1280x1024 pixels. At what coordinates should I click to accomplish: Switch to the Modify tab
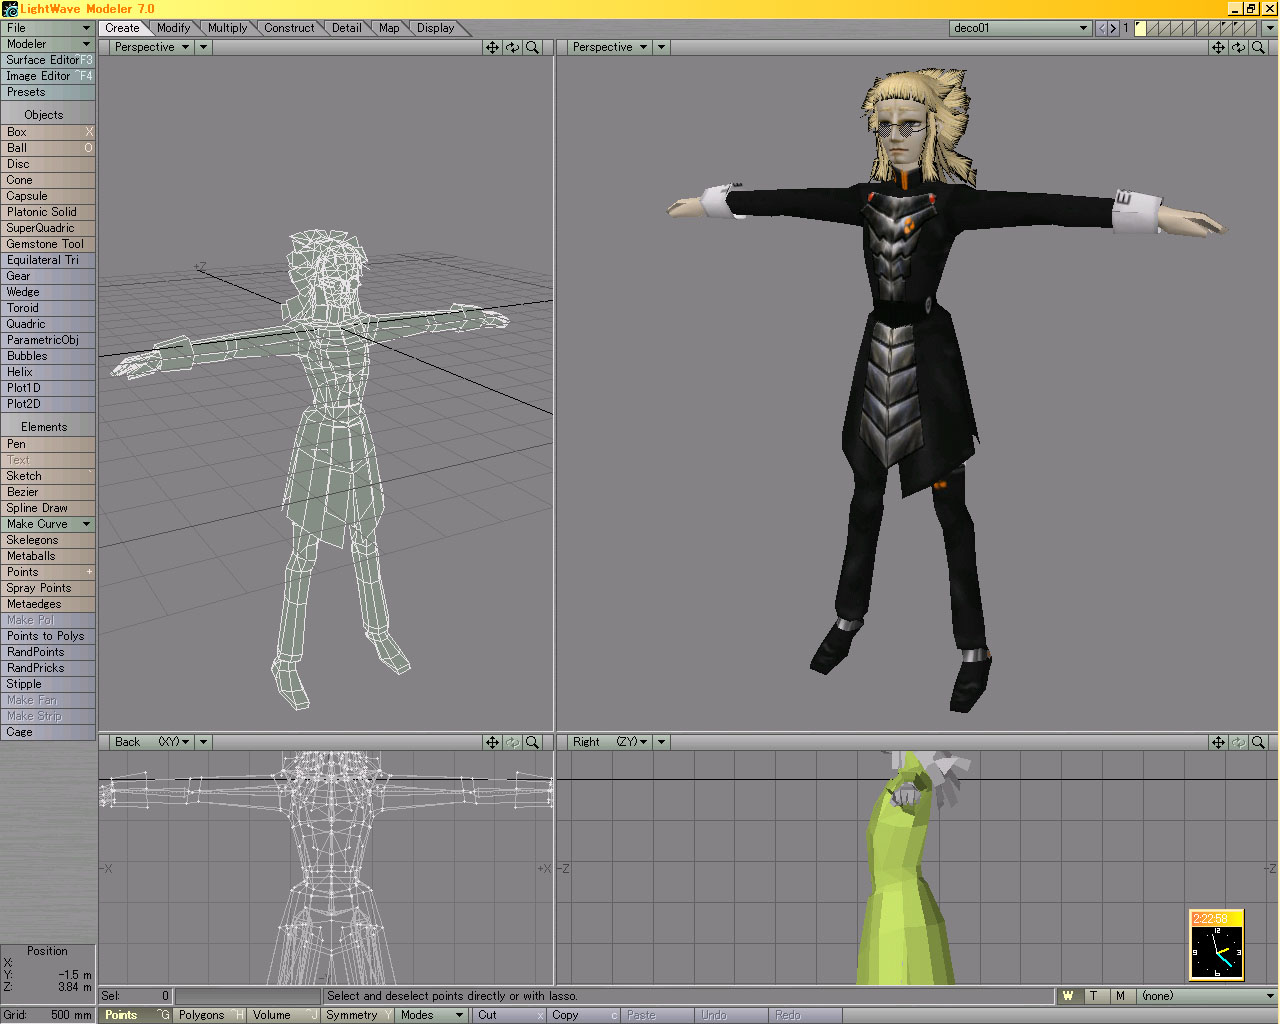pyautogui.click(x=174, y=28)
